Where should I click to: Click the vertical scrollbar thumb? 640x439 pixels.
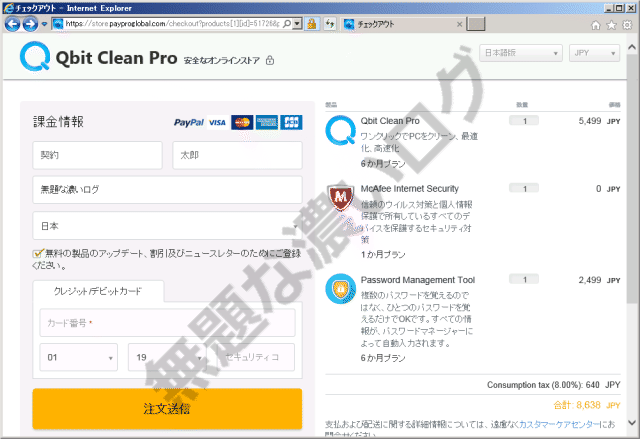point(632,177)
